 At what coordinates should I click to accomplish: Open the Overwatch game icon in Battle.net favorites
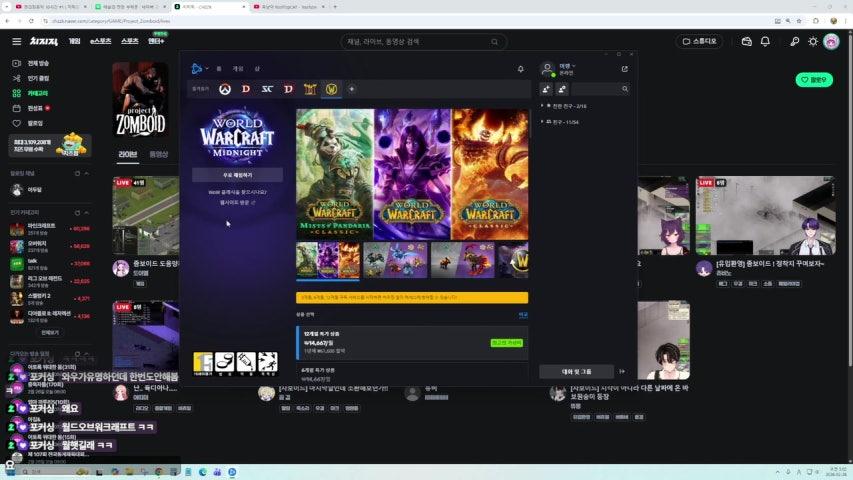click(225, 89)
